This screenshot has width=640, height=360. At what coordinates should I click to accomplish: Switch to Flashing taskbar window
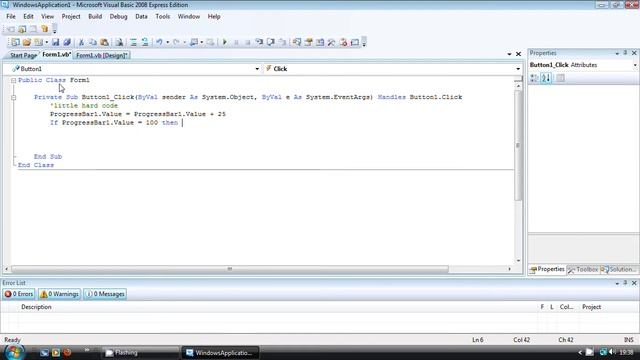[140, 353]
